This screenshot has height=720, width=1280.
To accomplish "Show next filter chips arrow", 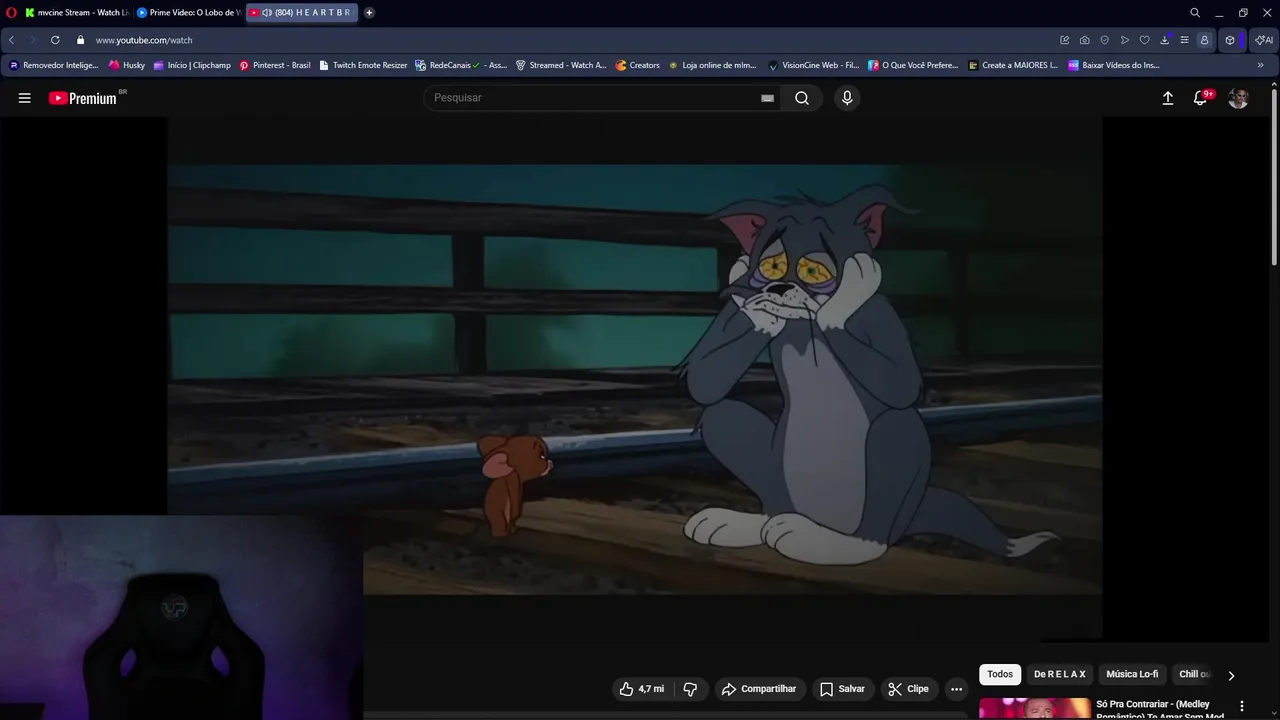I will [1231, 675].
